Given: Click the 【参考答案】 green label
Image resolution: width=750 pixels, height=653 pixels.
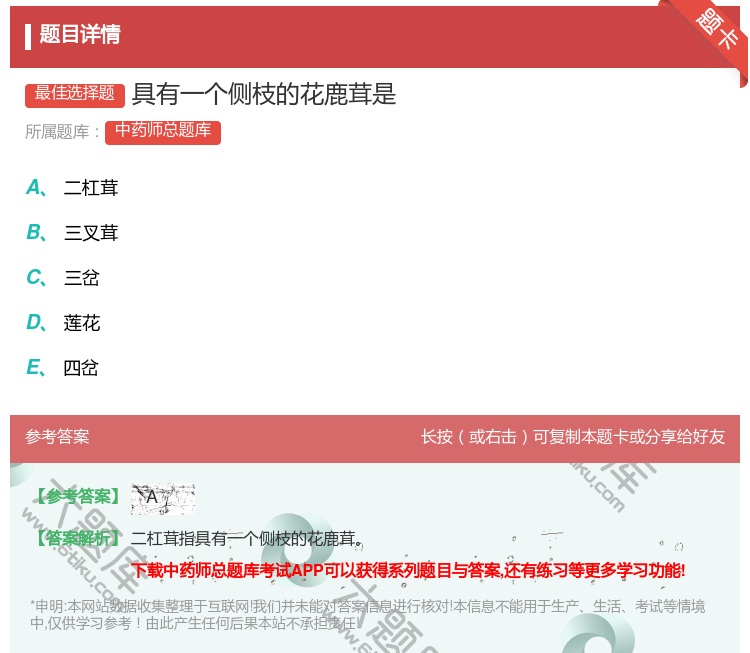Looking at the screenshot, I should pos(79,497).
